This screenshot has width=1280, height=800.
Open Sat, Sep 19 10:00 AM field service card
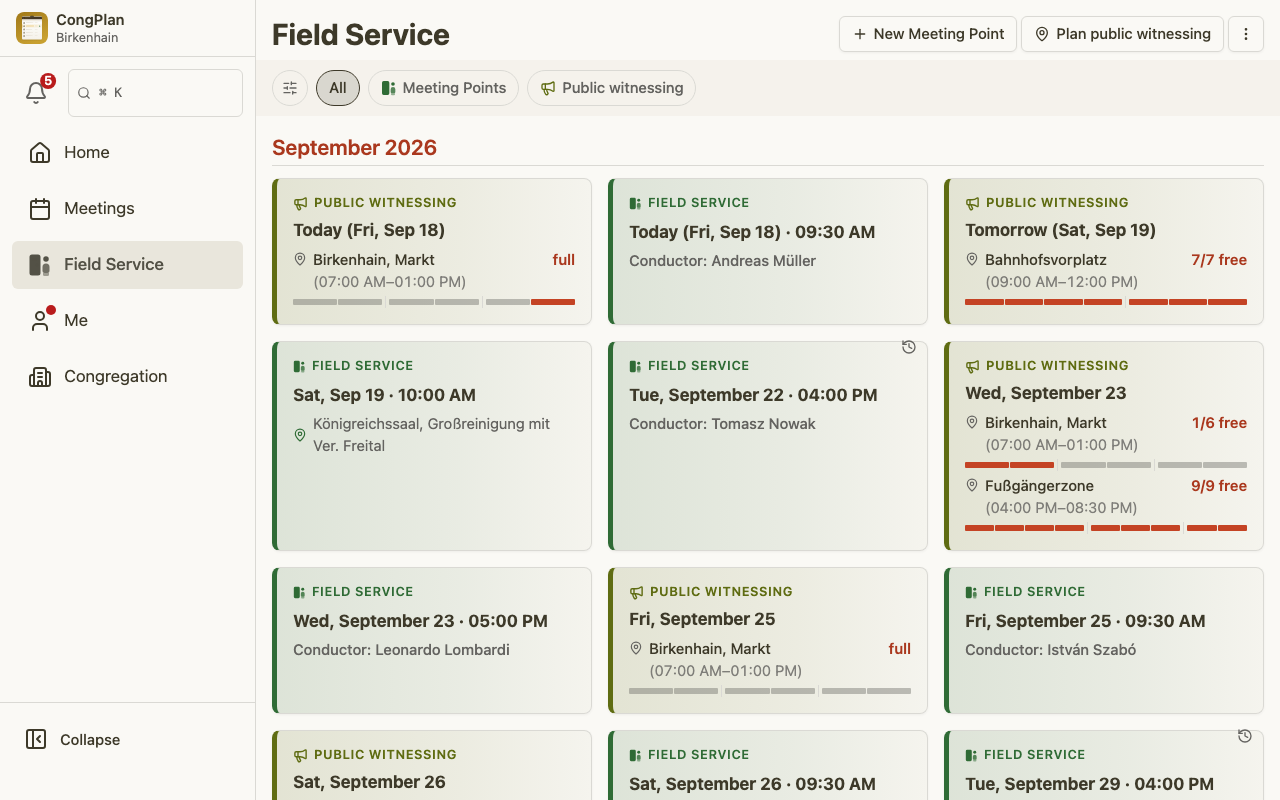pyautogui.click(x=432, y=446)
